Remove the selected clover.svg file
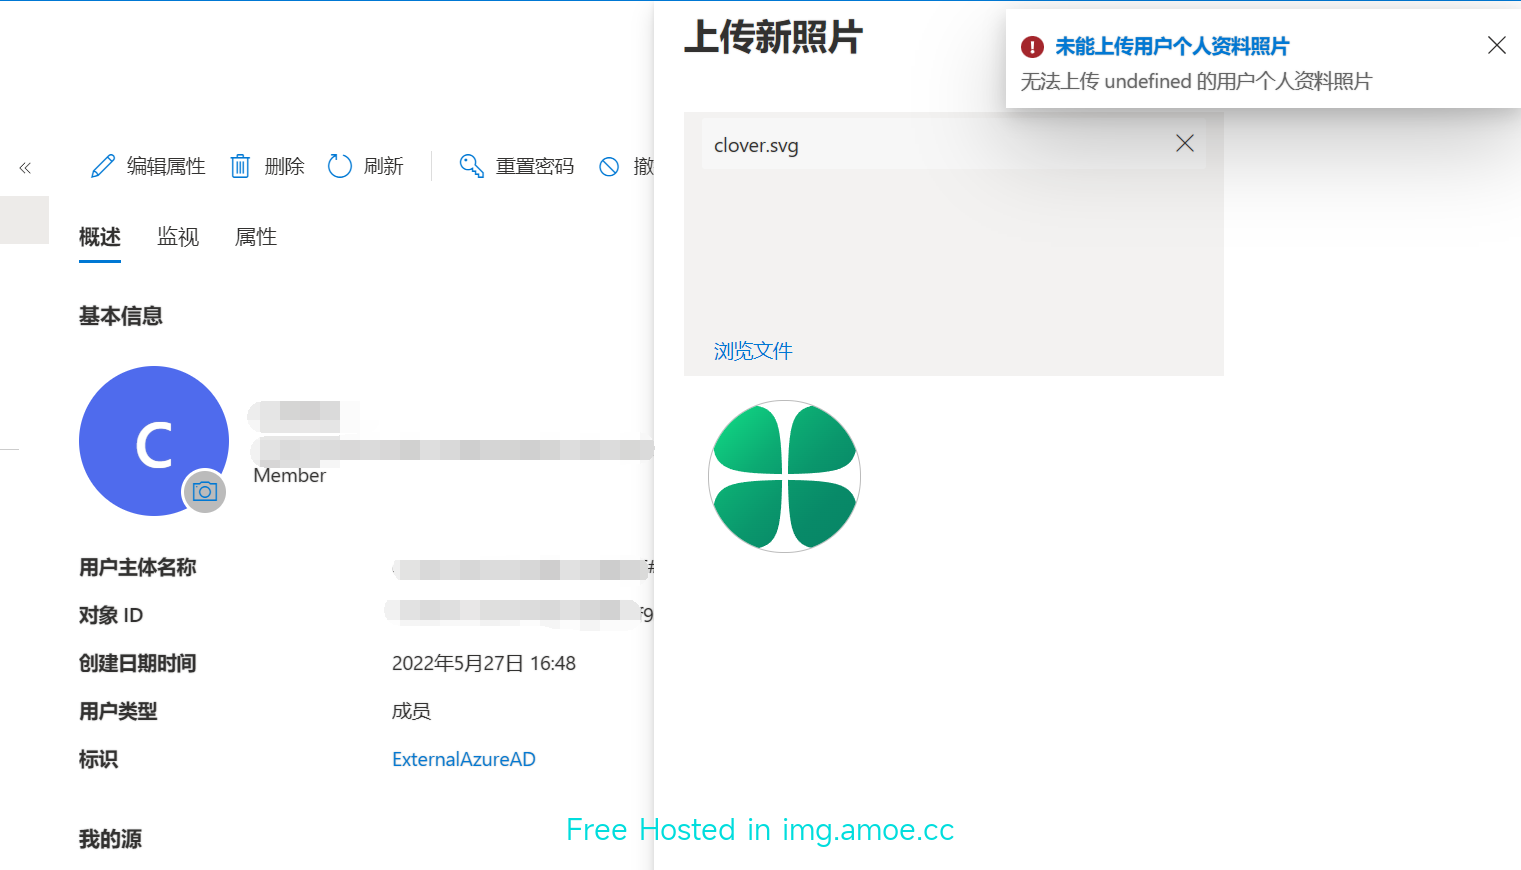The width and height of the screenshot is (1521, 870). 1185,143
